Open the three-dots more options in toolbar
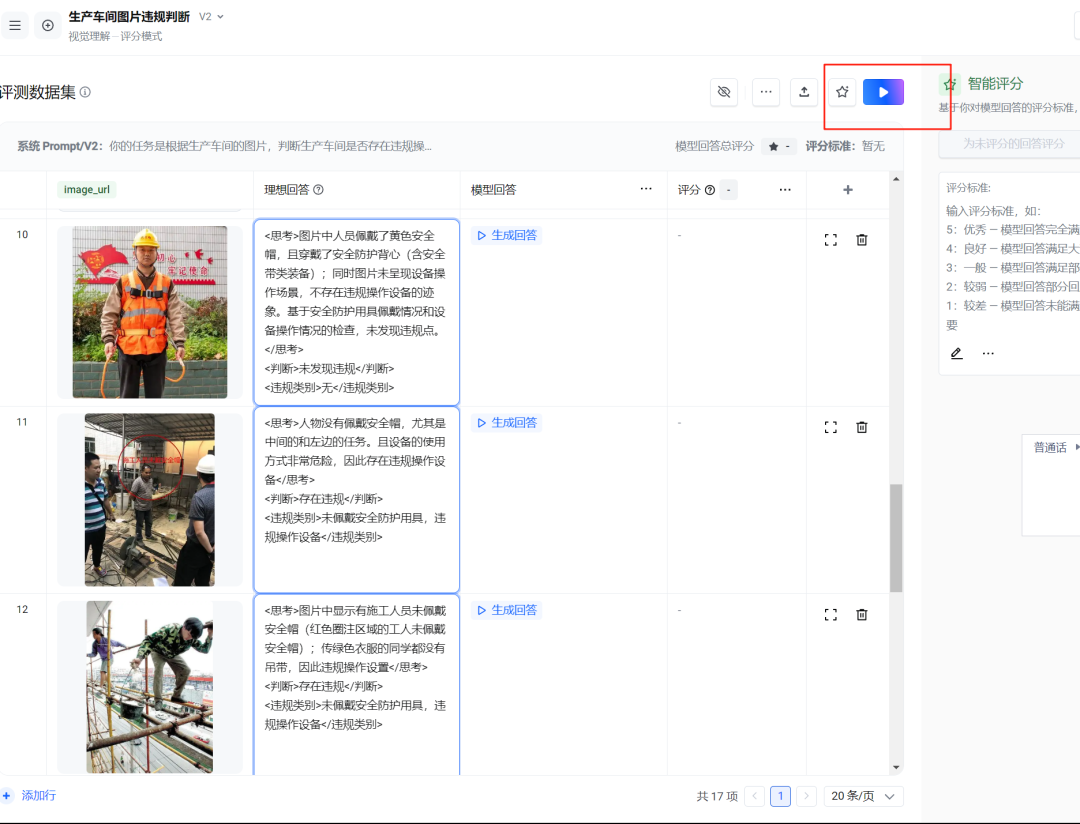This screenshot has width=1080, height=824. [x=766, y=92]
